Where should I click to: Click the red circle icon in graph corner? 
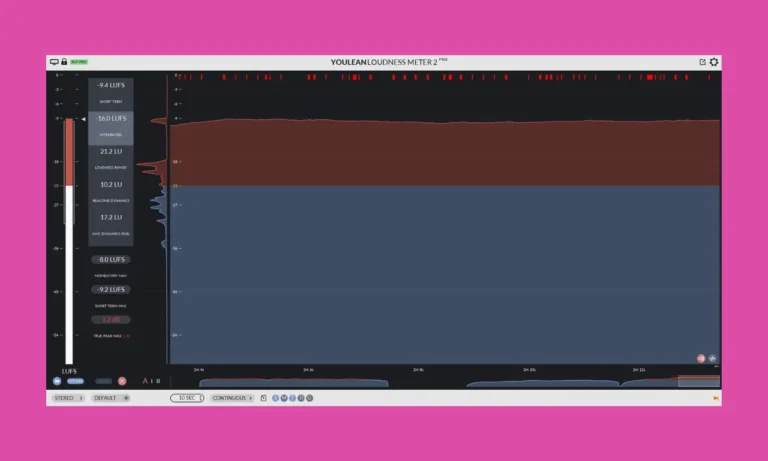point(701,359)
